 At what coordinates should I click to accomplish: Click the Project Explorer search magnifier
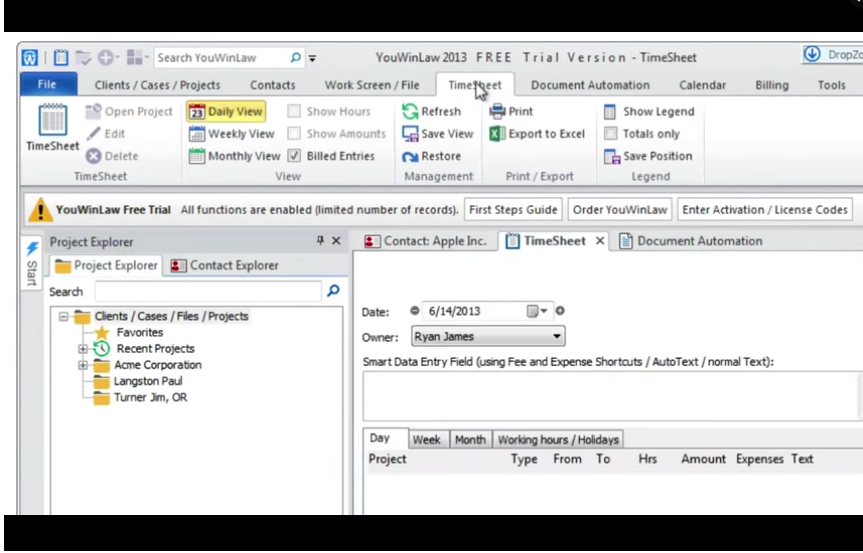coord(334,291)
